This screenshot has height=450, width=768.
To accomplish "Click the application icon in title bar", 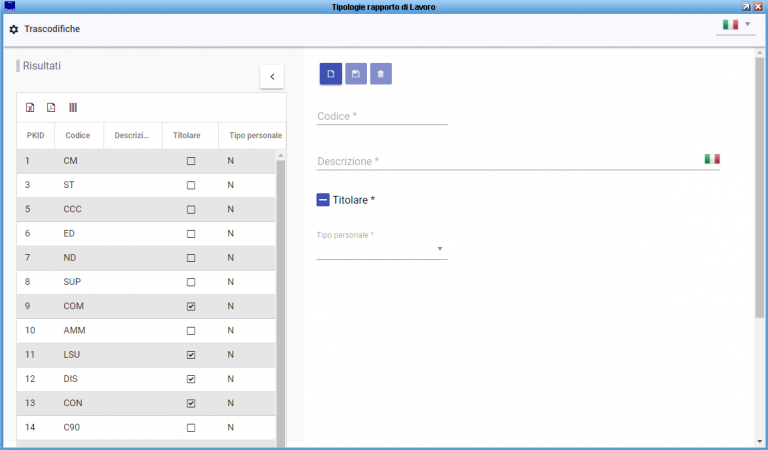I will point(9,6).
